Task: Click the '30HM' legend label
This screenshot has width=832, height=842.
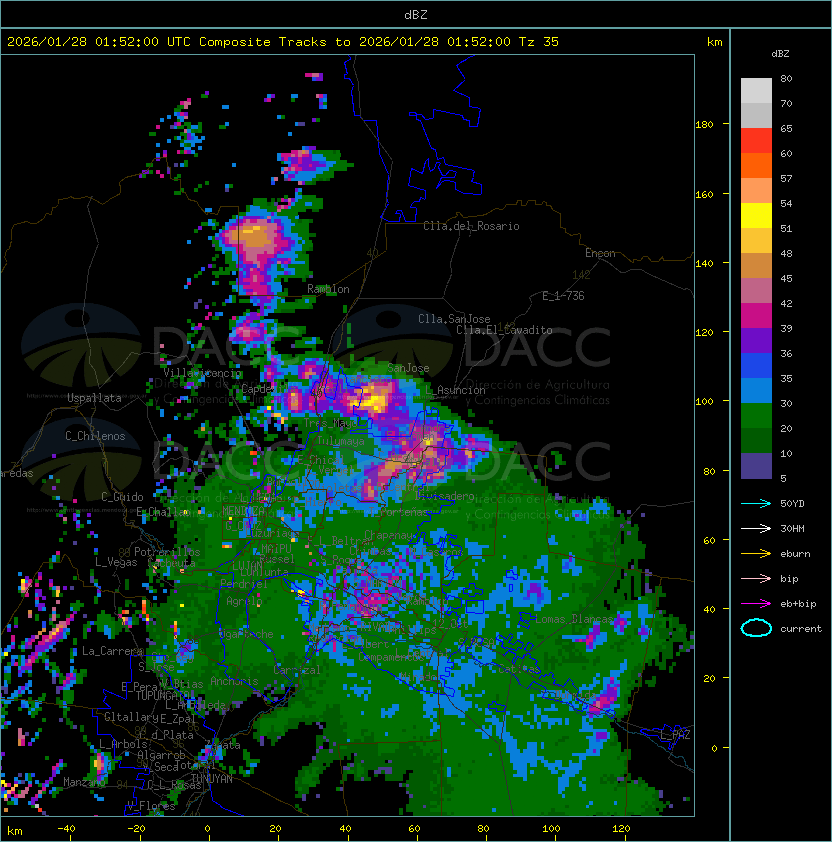Action: tap(792, 528)
